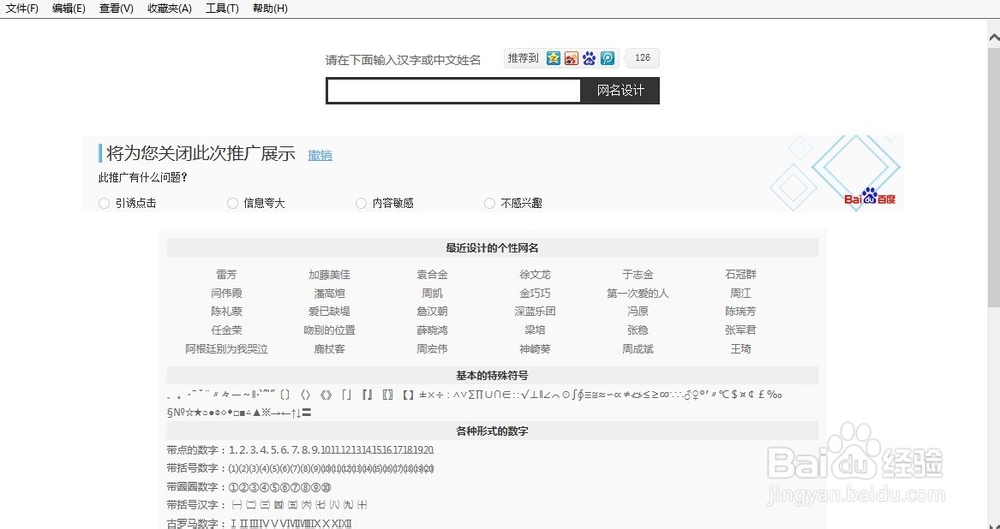Share to Sina Weibo icon

(x=571, y=58)
